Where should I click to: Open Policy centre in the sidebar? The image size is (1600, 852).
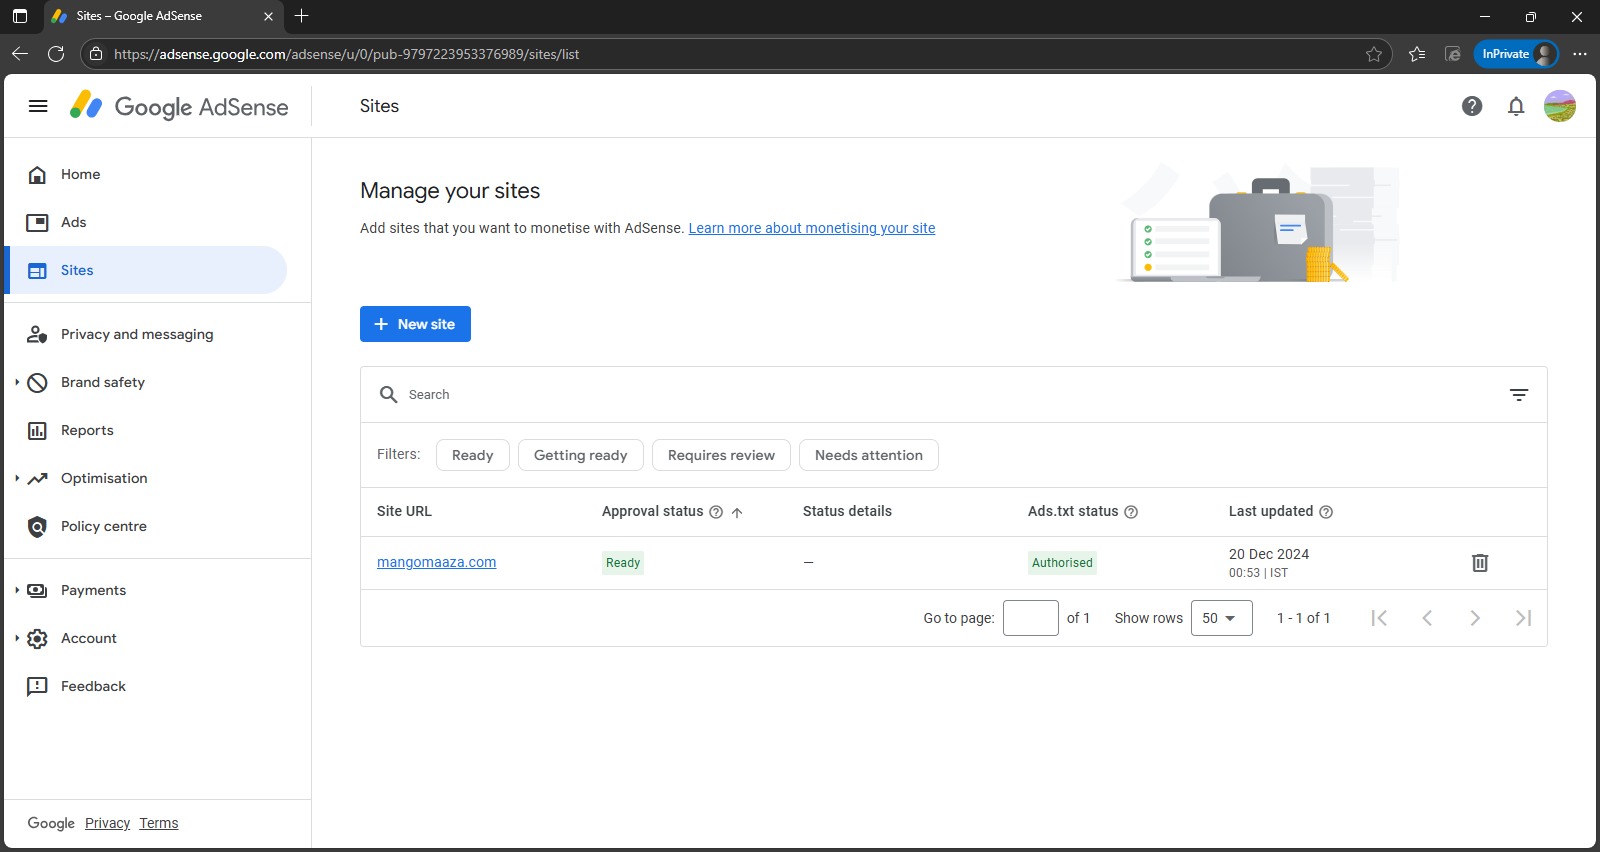145,526
